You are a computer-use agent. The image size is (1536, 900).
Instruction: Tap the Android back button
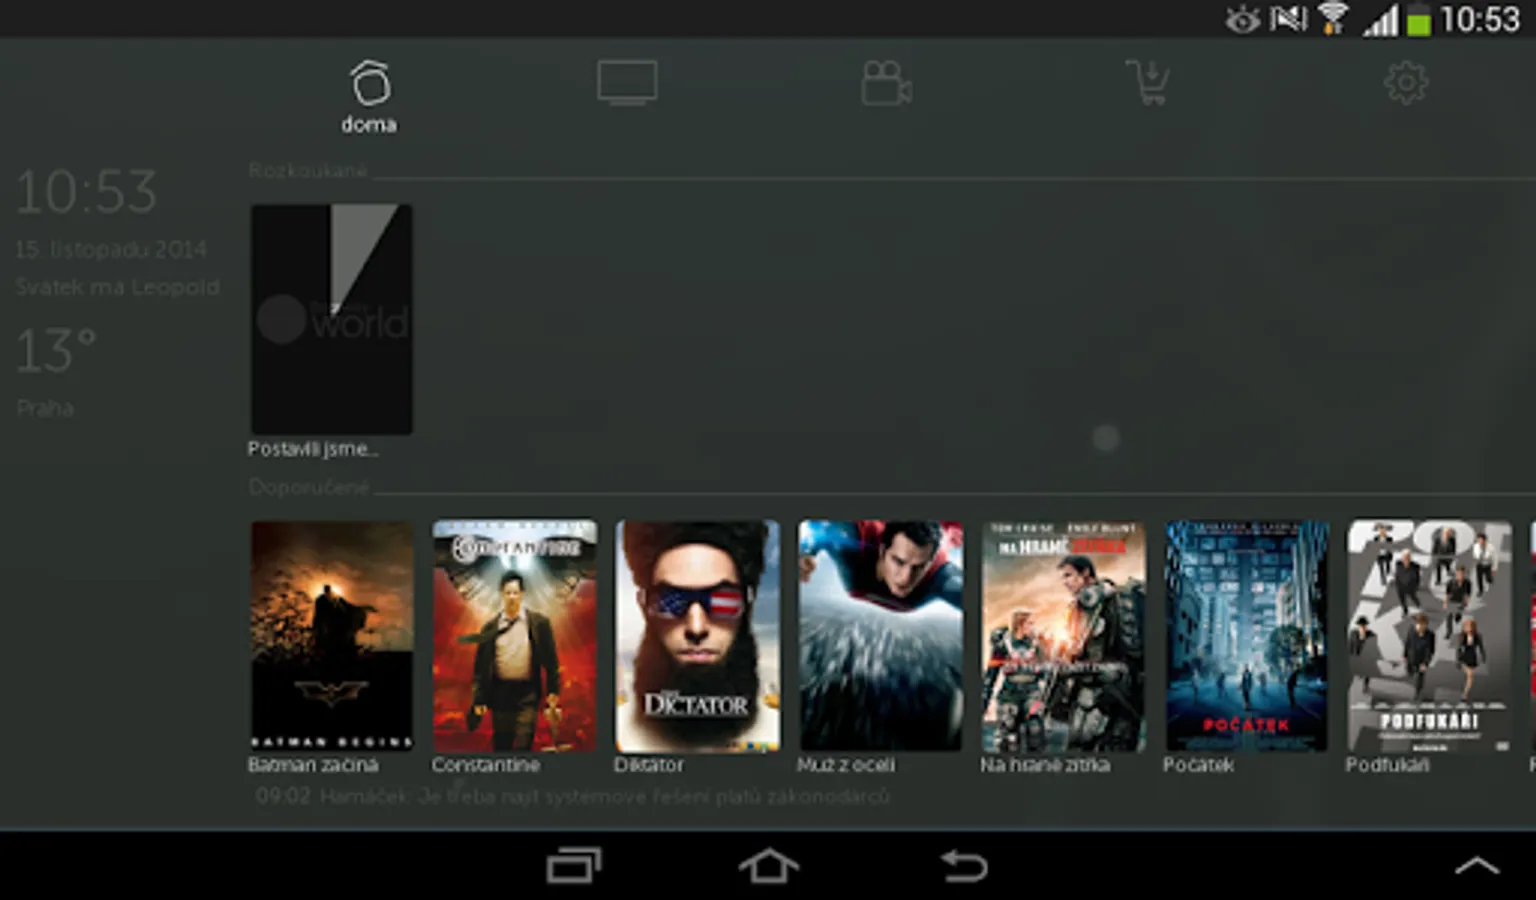964,866
